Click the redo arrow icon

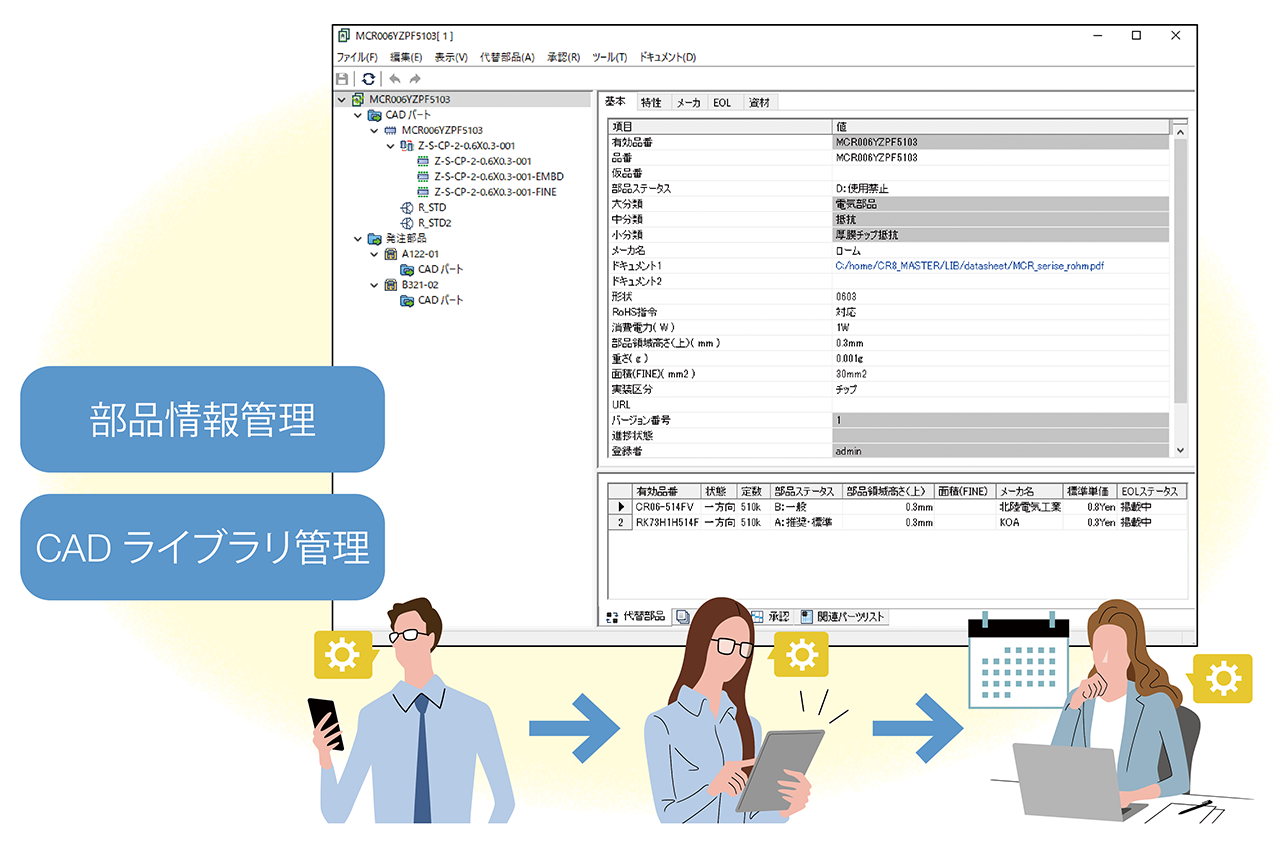415,79
